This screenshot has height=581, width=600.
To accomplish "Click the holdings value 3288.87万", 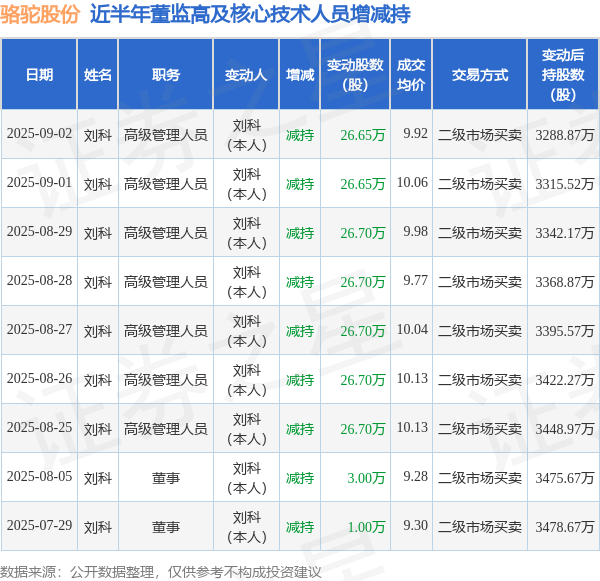I will pos(564,135).
